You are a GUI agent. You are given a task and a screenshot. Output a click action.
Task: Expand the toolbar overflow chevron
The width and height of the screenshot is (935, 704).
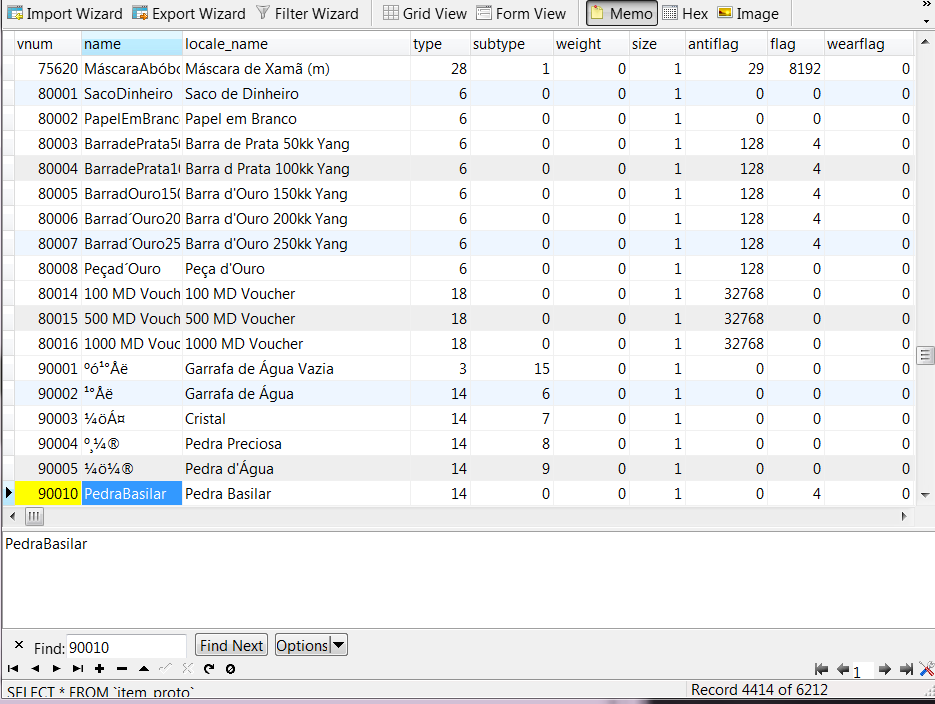pyautogui.click(x=926, y=5)
